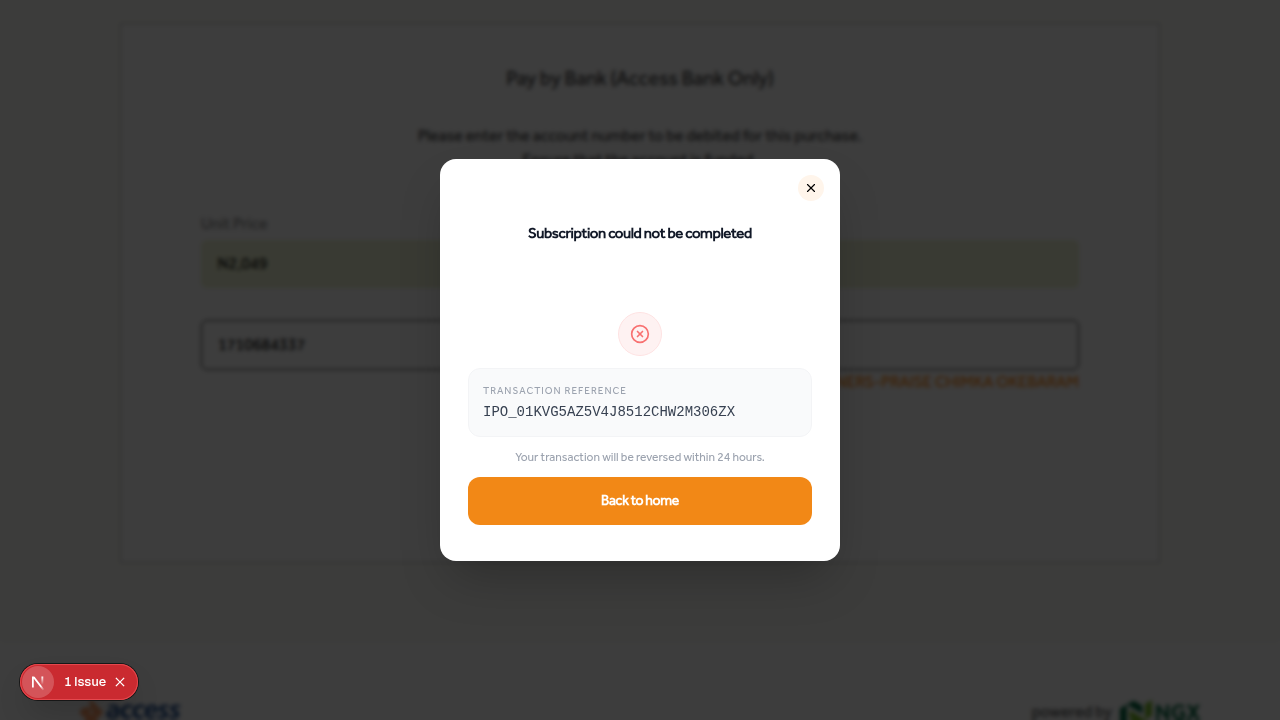Click the TRANSACTION REFERENCE label
Screen dimensions: 1280x720
coord(555,391)
